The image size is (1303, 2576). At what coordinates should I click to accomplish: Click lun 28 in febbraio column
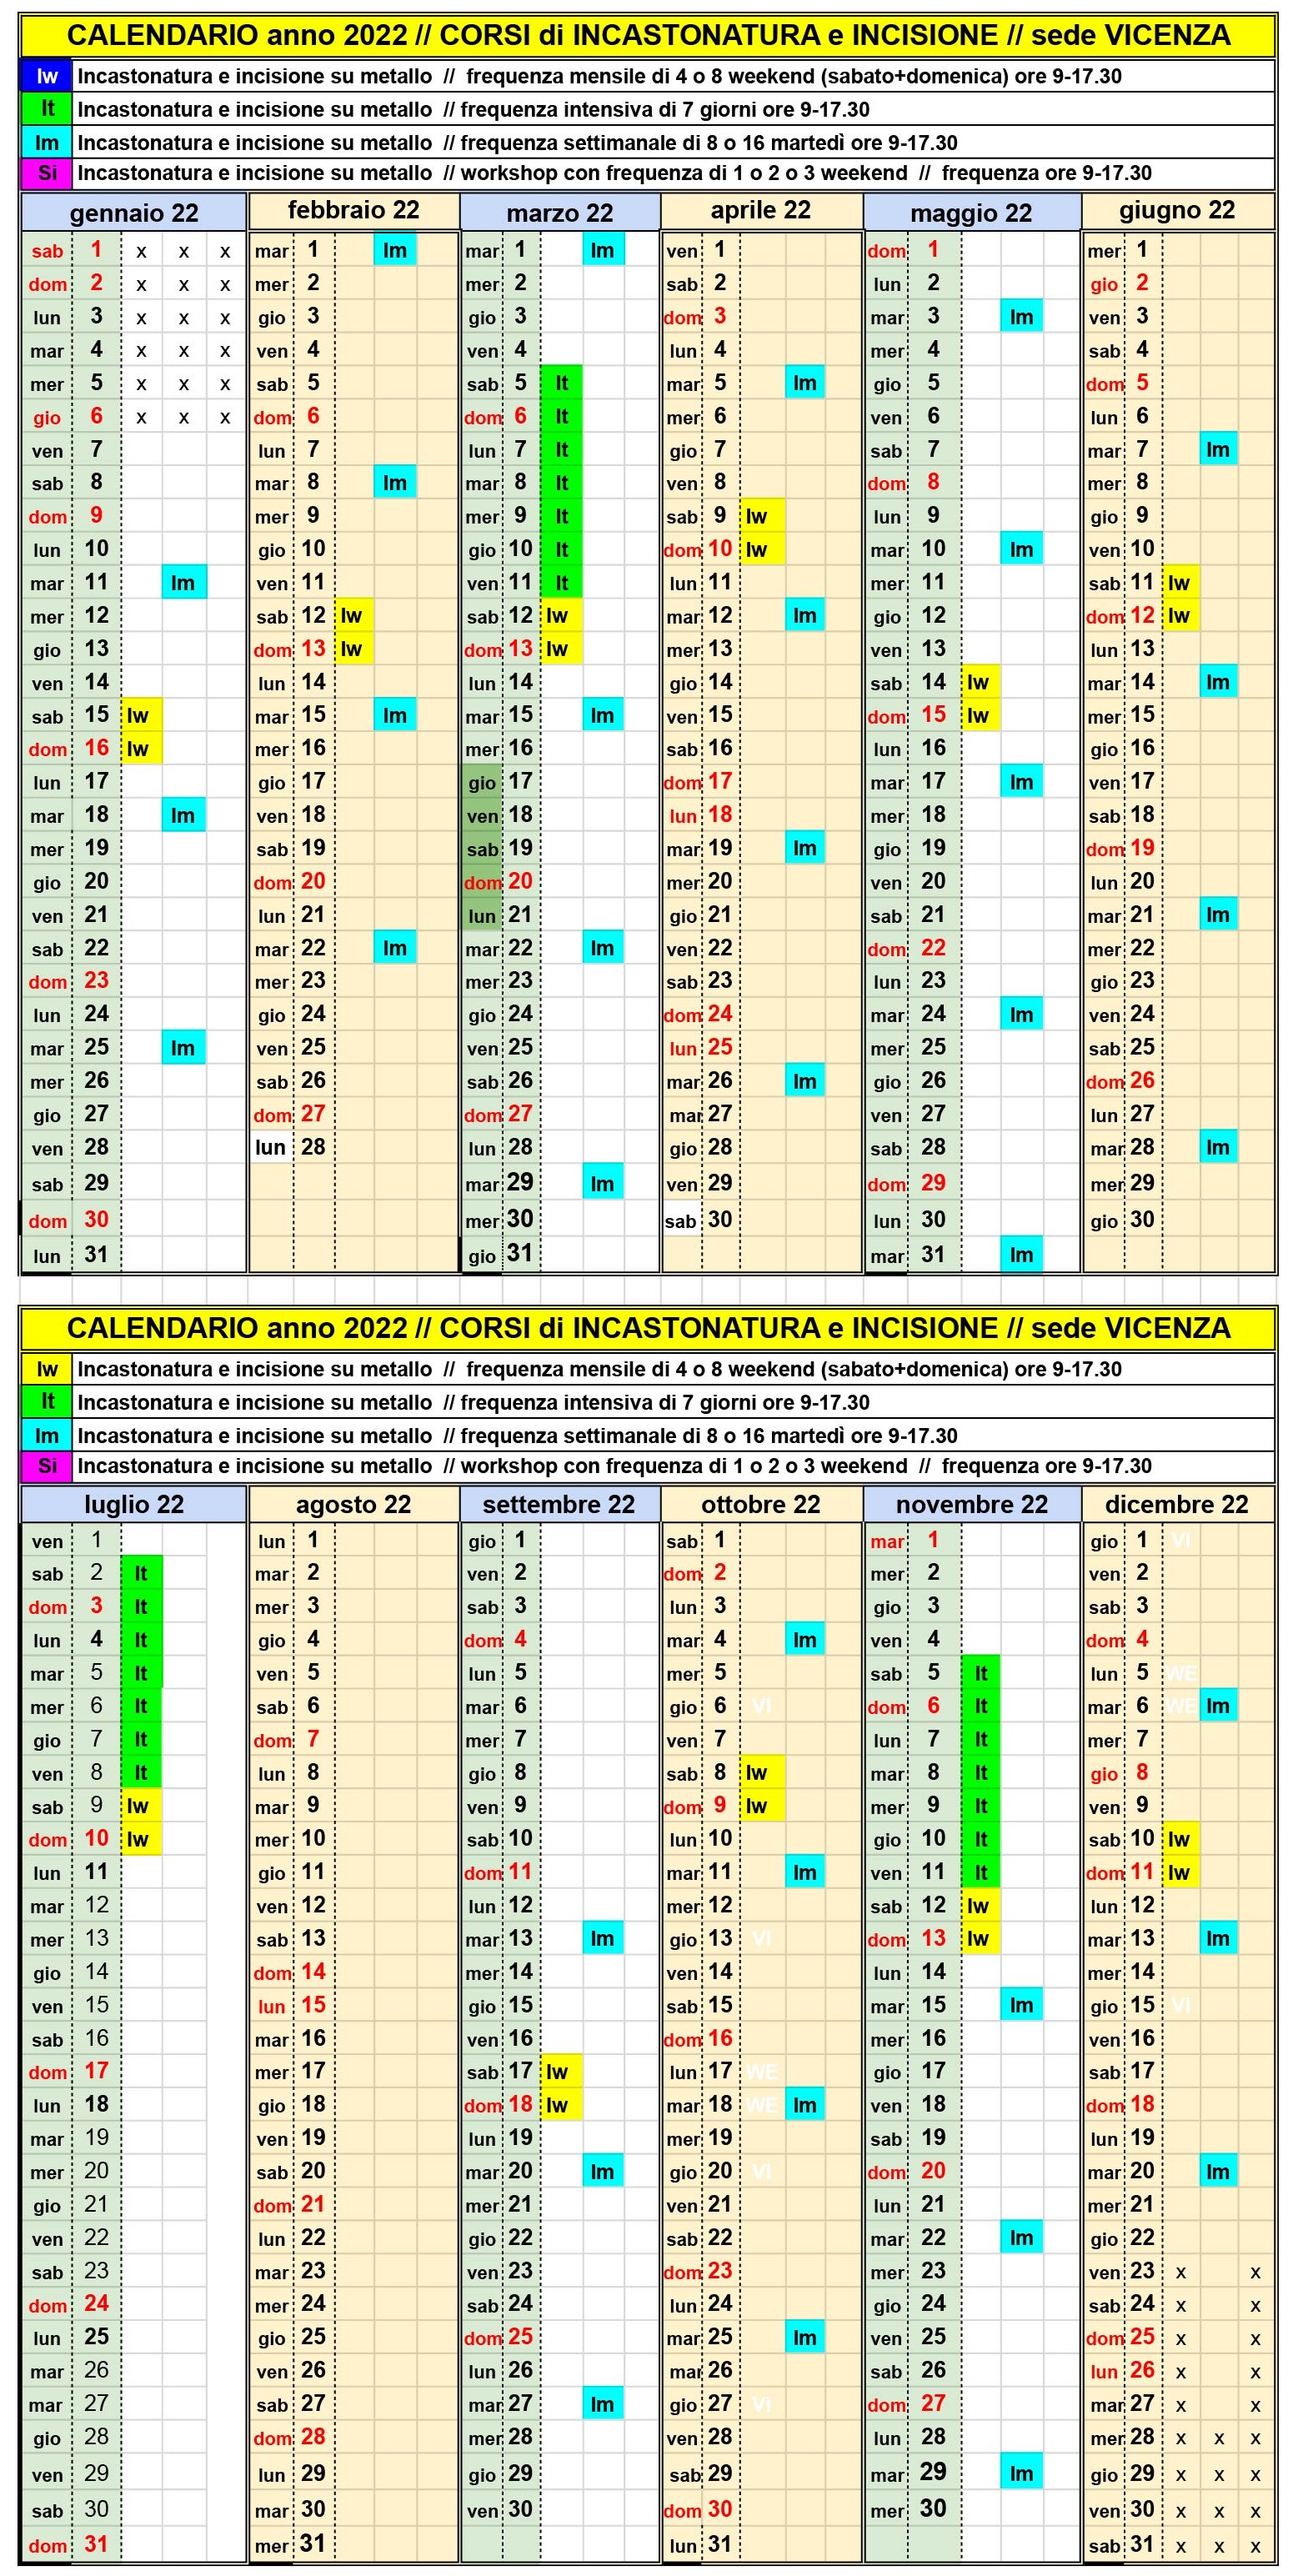point(290,1147)
